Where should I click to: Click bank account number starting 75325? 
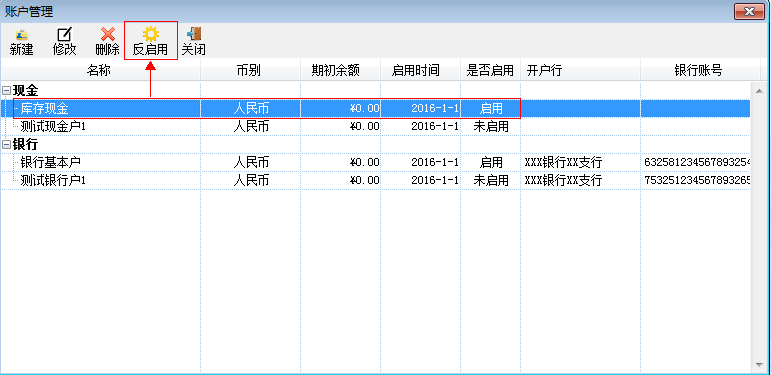point(697,180)
